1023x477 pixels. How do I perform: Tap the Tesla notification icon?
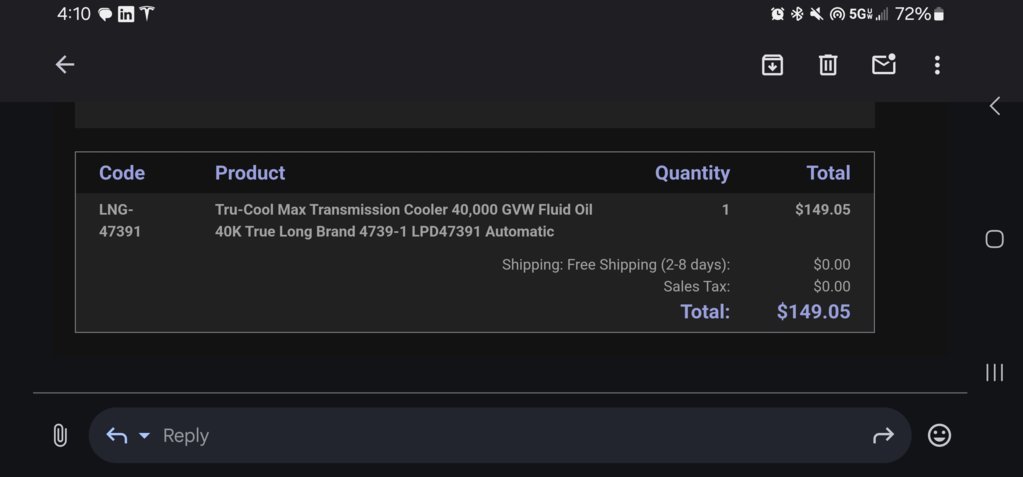click(147, 14)
